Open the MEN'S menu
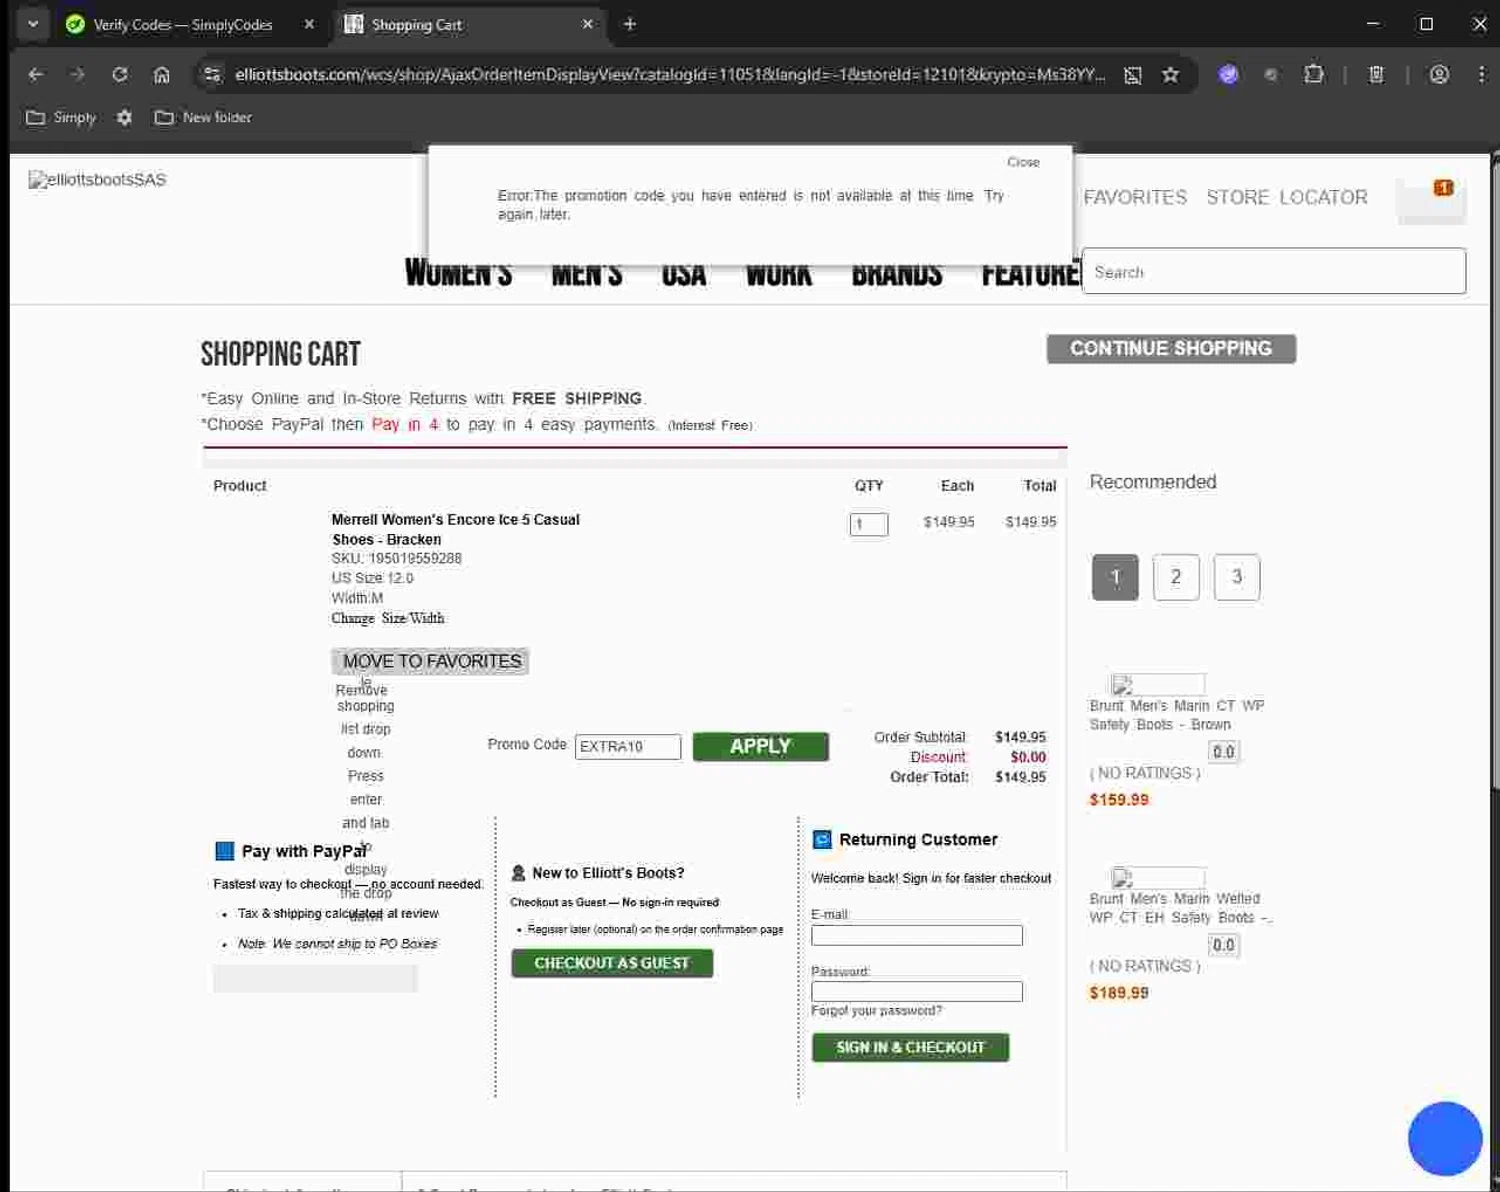 pyautogui.click(x=587, y=275)
